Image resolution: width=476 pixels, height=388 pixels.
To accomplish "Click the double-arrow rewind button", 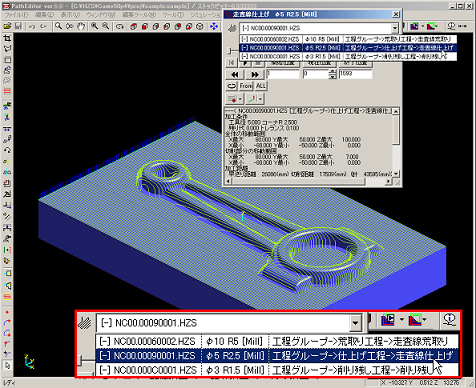I will tap(235, 74).
